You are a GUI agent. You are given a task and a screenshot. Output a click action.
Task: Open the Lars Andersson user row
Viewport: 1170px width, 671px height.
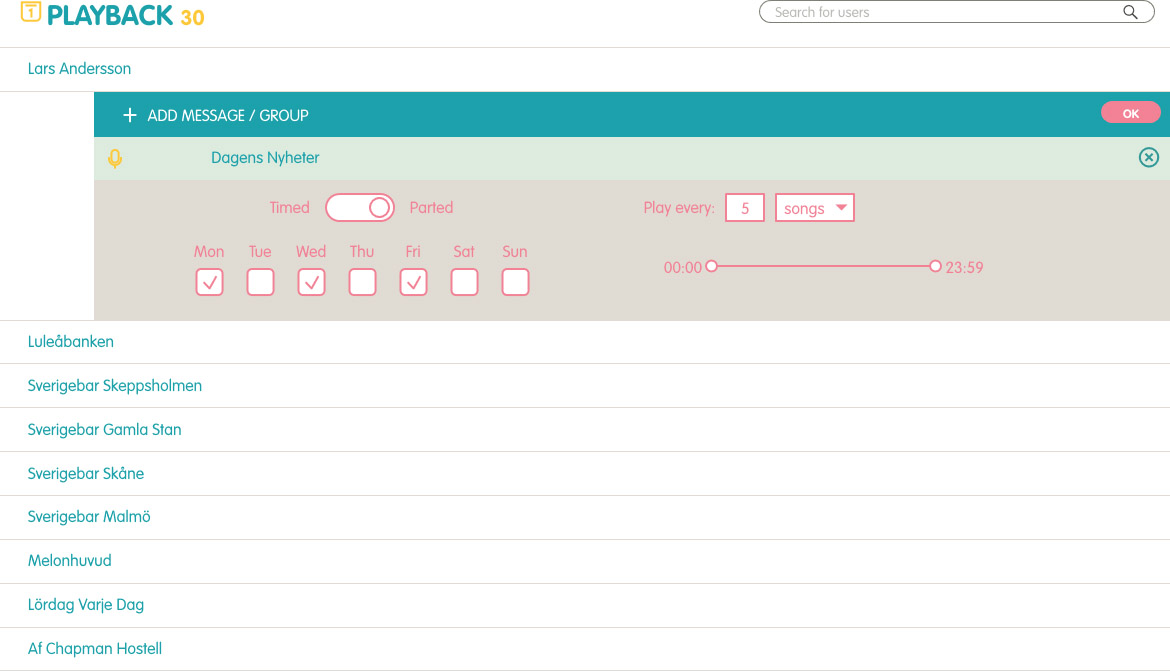click(585, 69)
